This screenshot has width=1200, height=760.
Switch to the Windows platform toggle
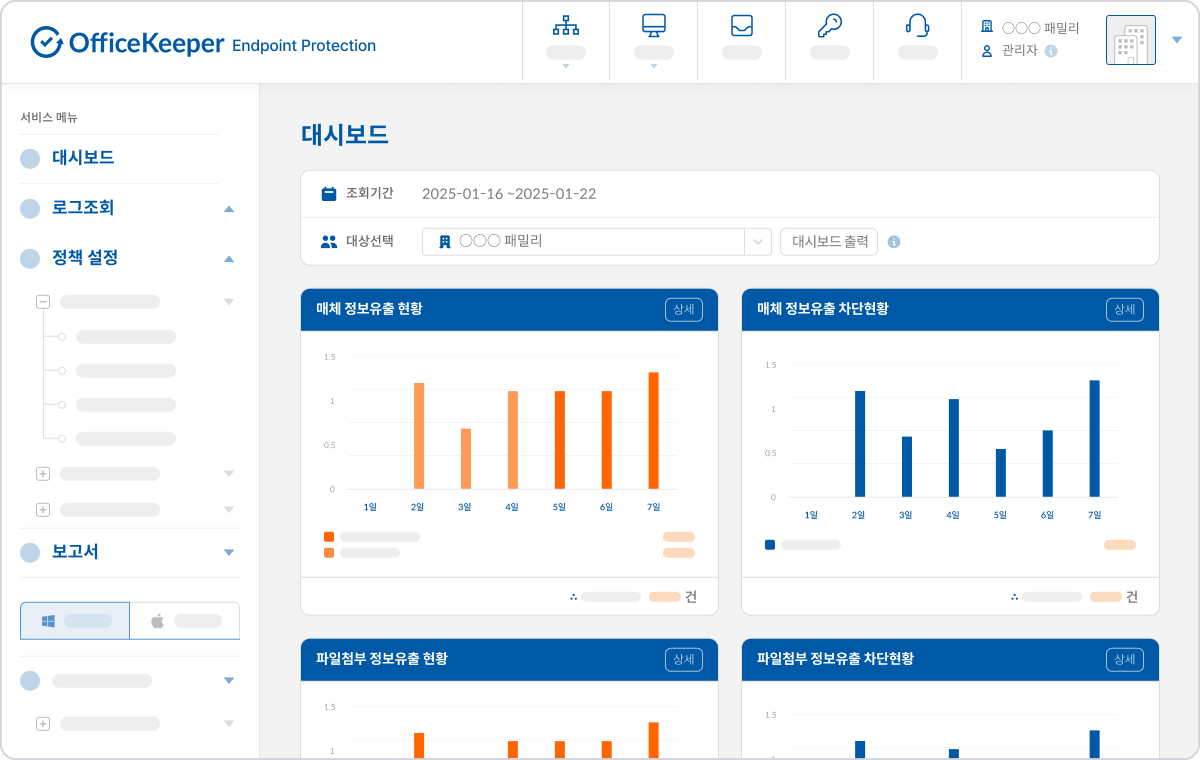pos(75,621)
